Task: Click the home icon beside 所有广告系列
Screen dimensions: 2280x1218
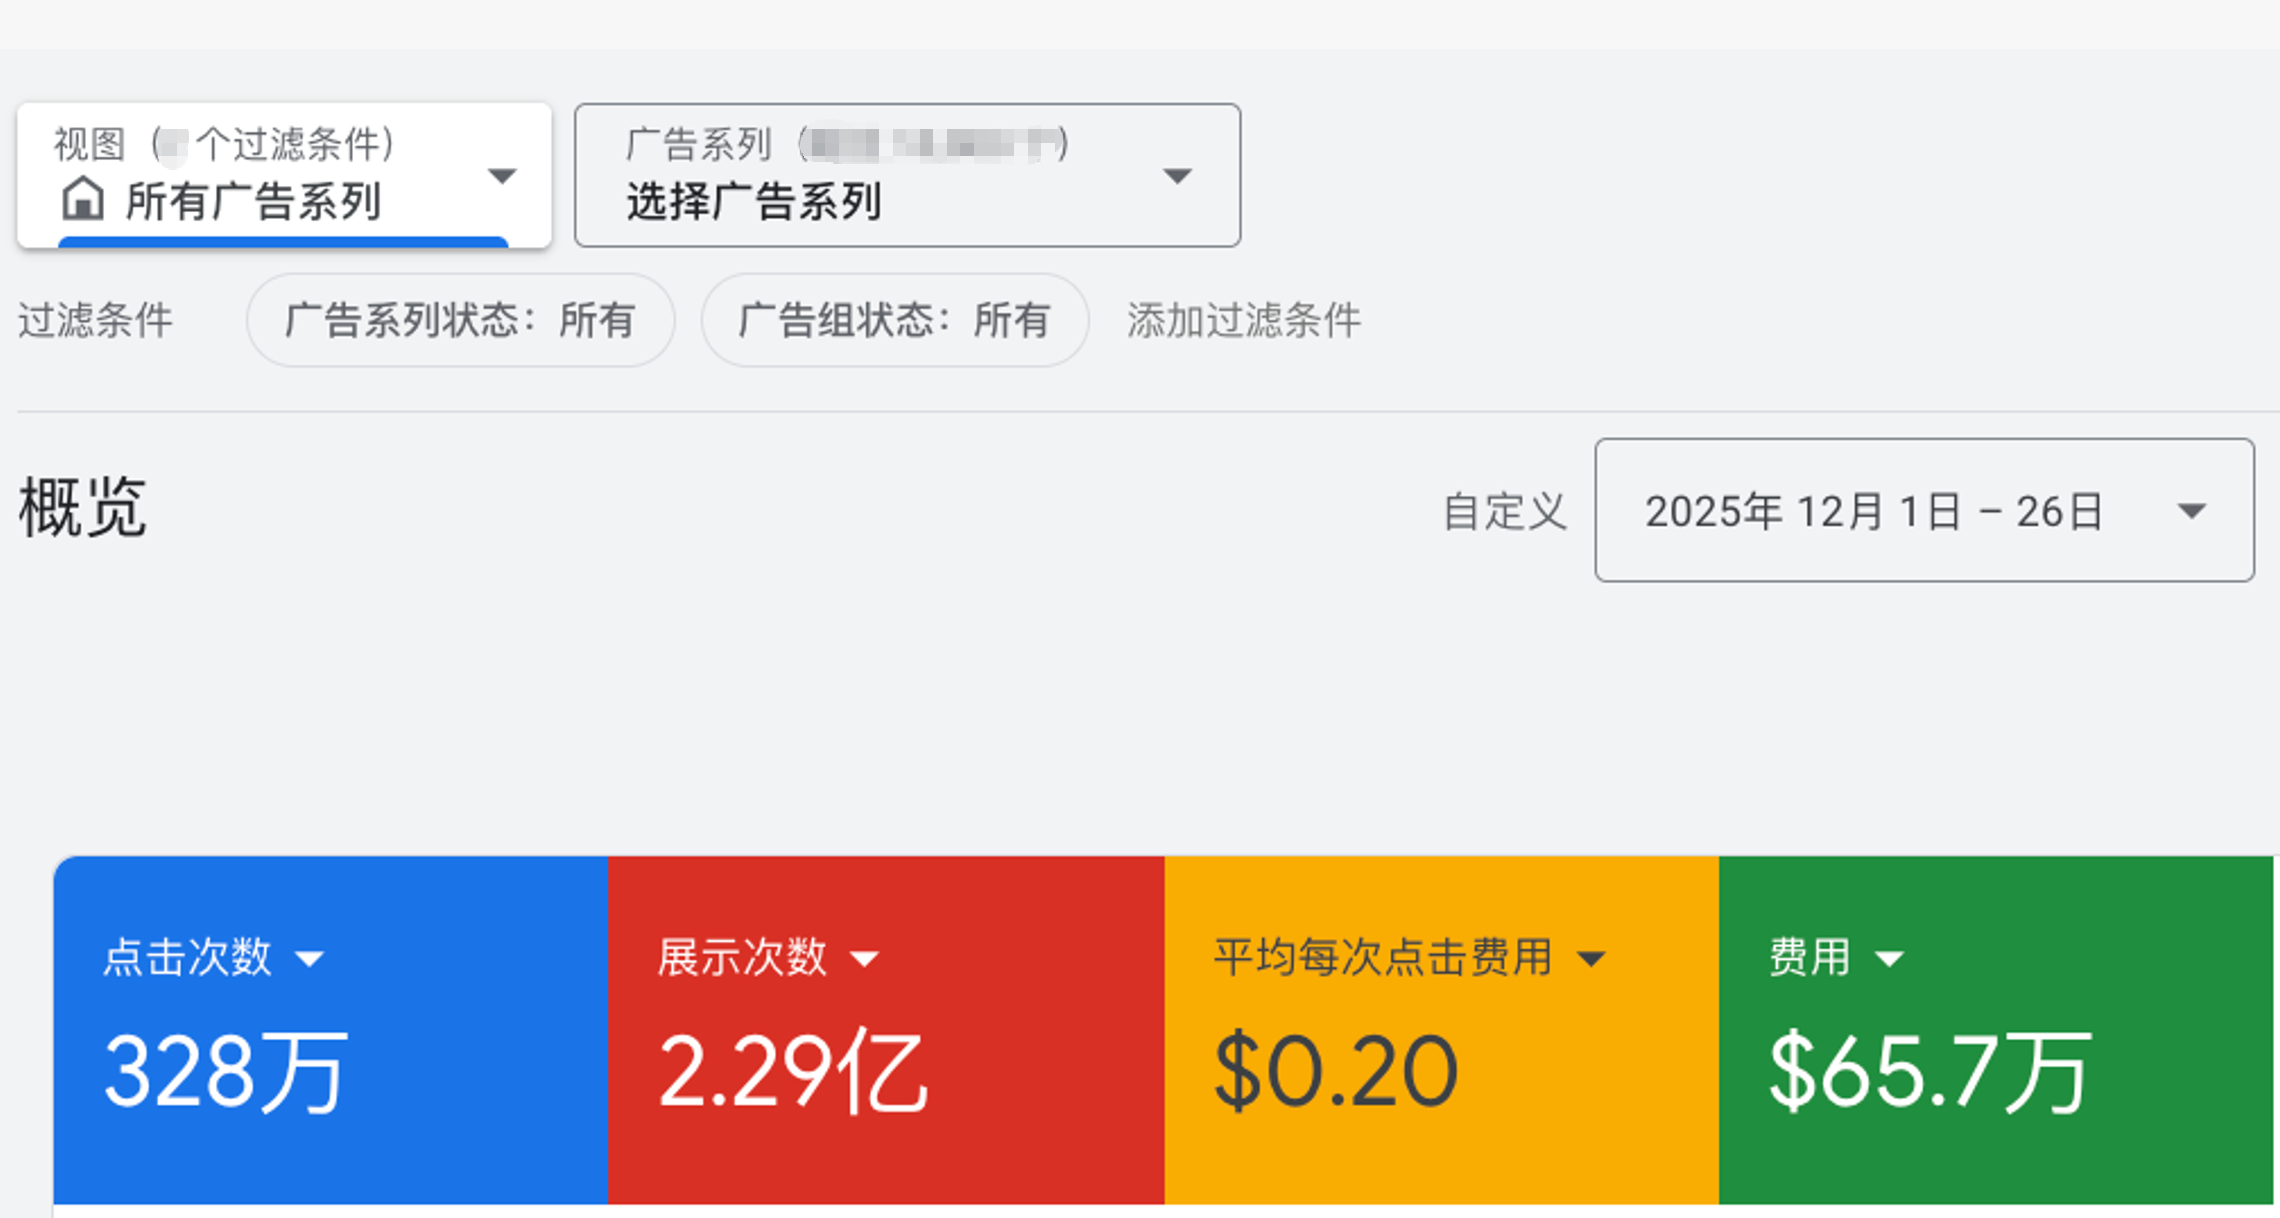Action: [83, 199]
